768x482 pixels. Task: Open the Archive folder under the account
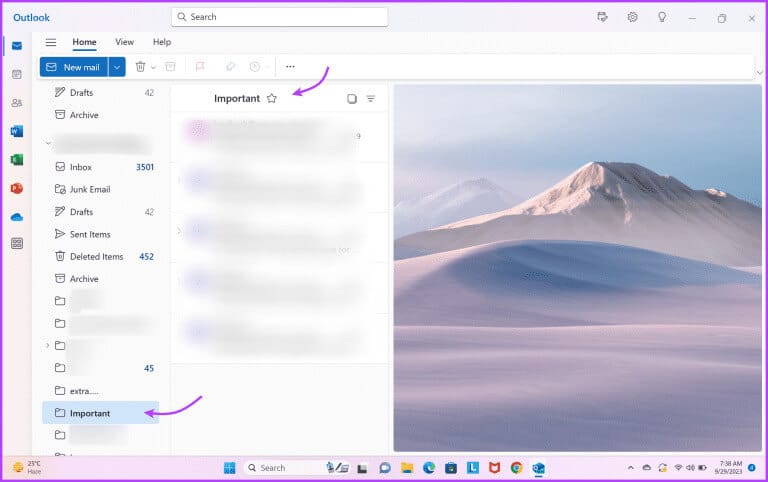click(x=100, y=279)
